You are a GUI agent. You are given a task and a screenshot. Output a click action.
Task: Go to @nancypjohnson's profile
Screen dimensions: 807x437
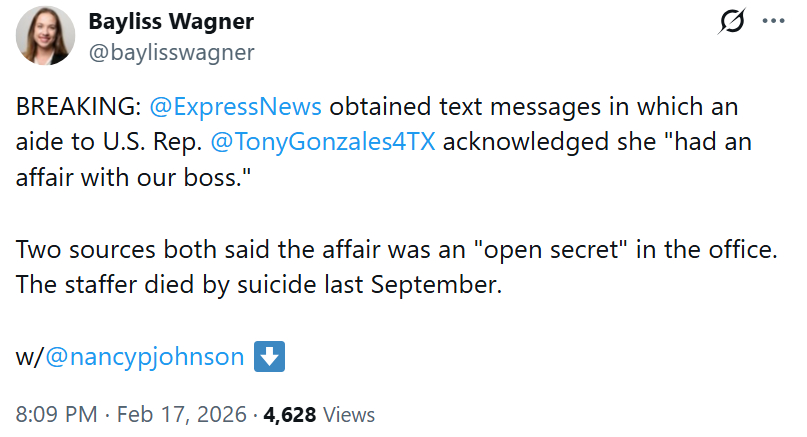(144, 357)
